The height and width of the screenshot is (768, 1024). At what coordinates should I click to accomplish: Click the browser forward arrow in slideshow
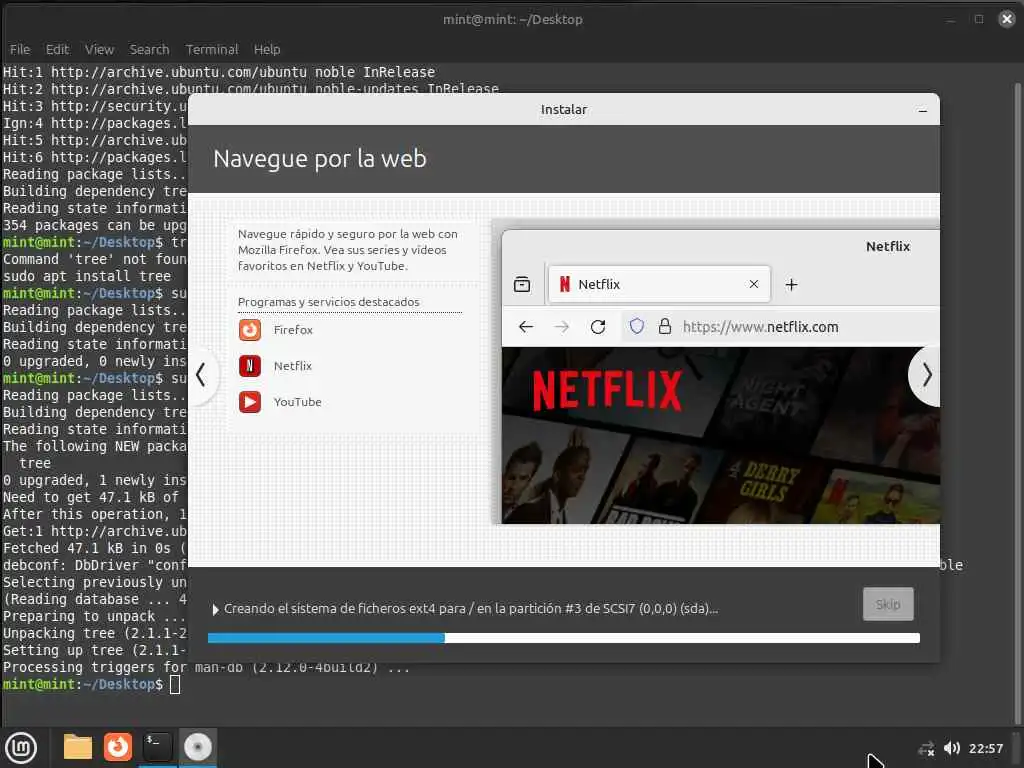(562, 327)
